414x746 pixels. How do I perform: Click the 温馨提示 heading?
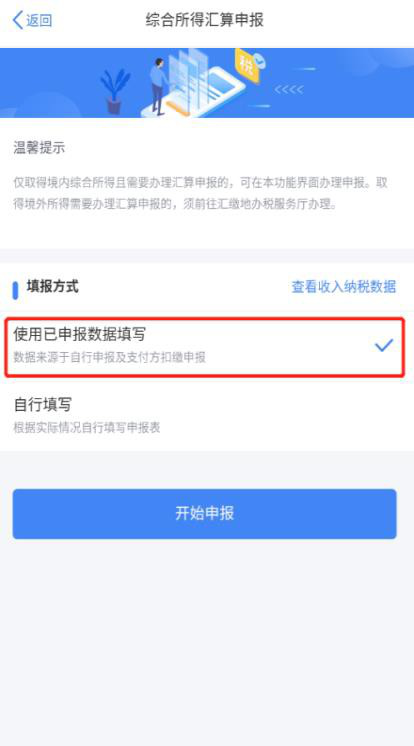(x=39, y=148)
